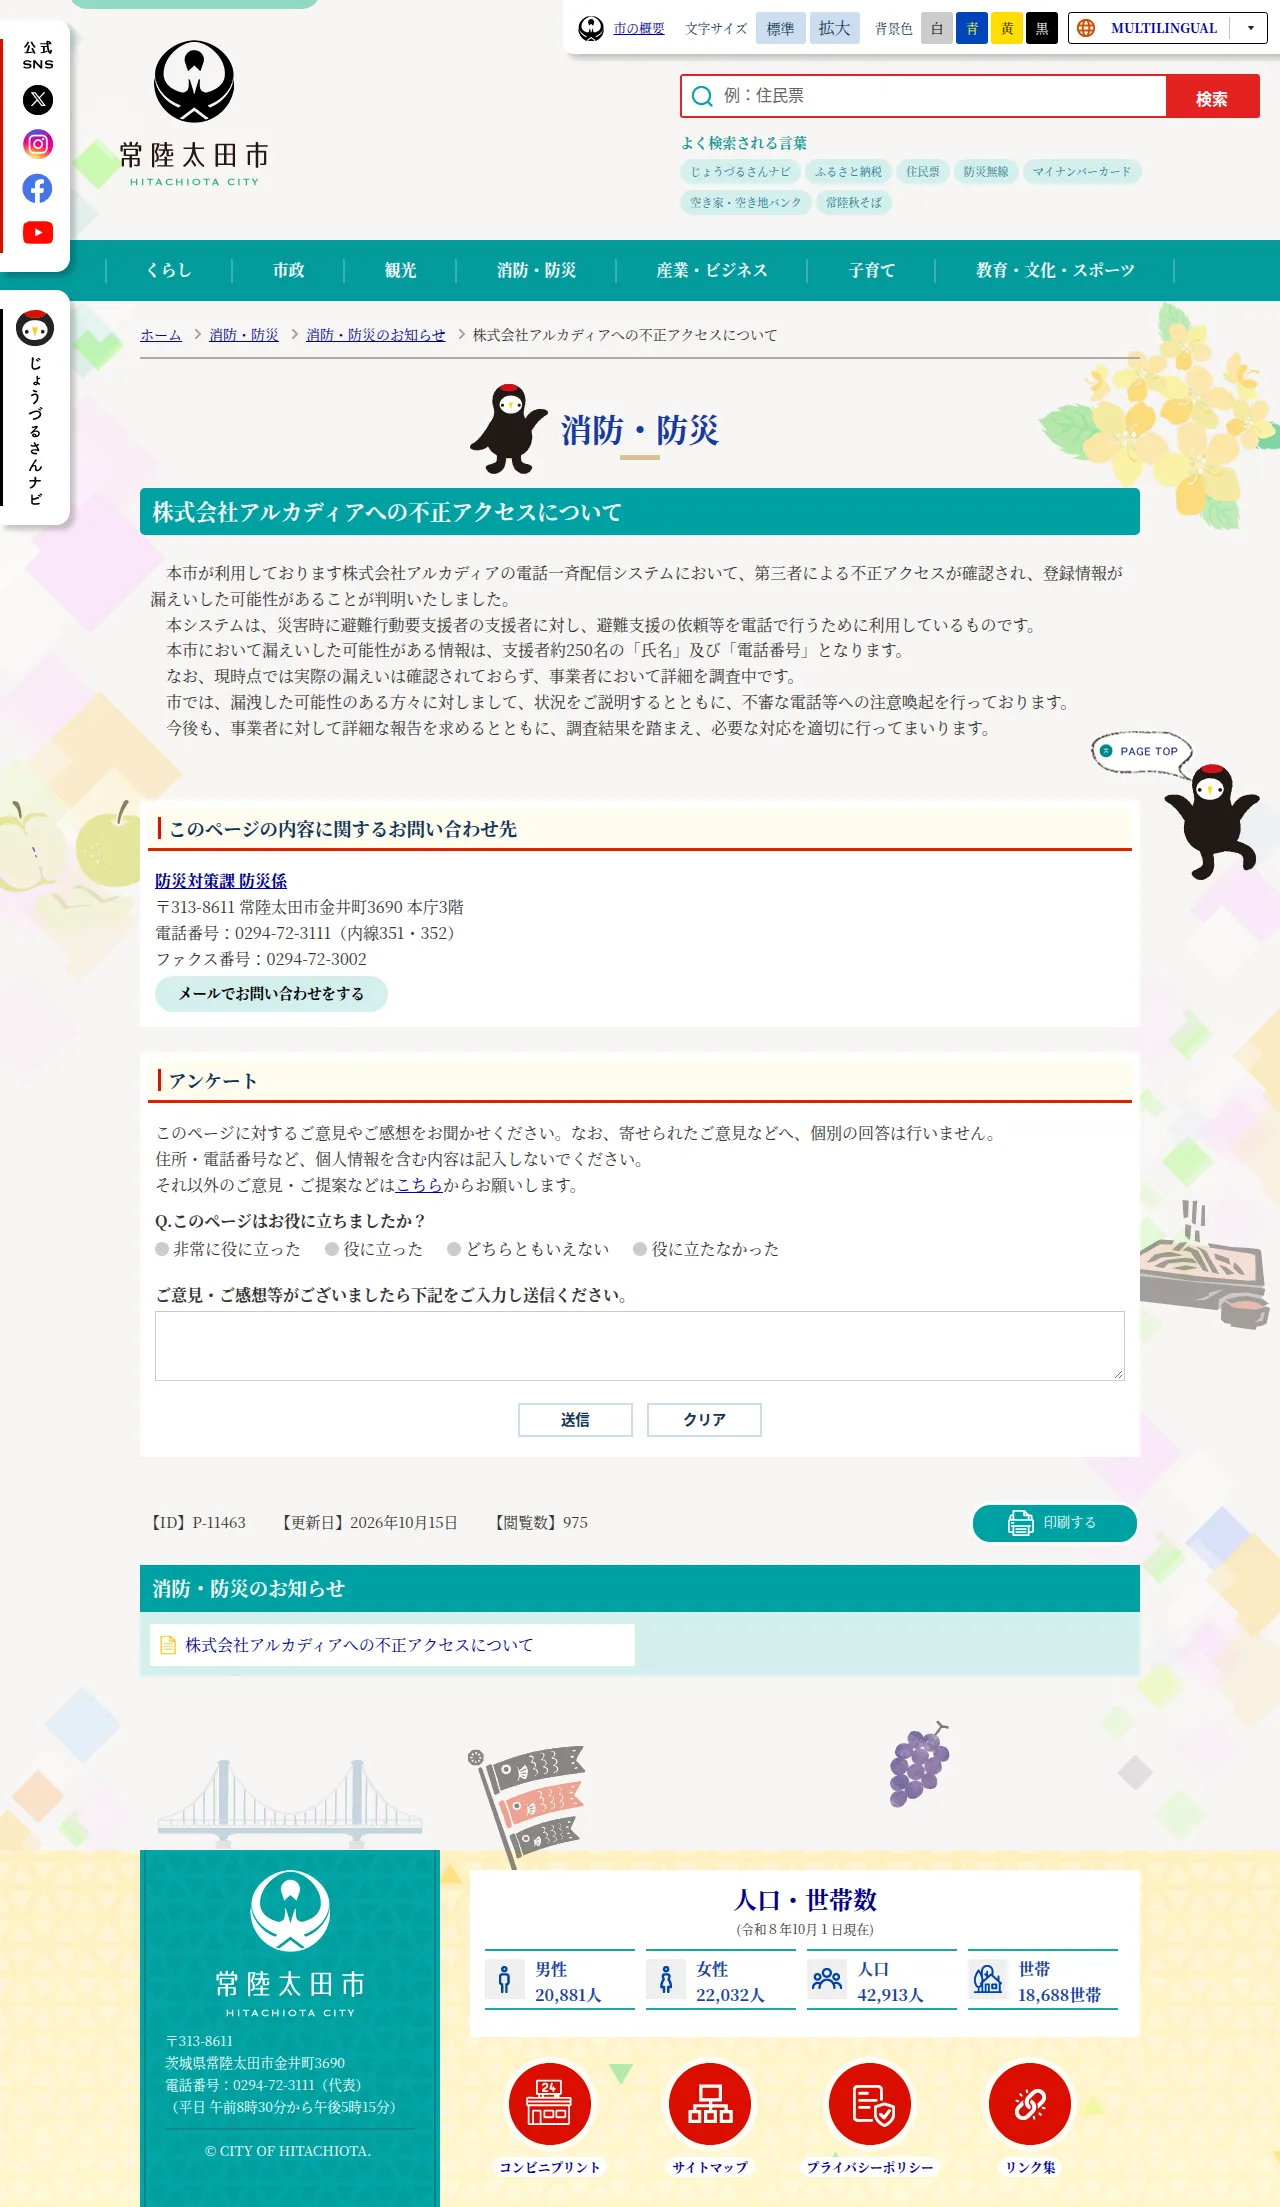
Task: Click 防災無線 search keyword tag
Action: coord(986,172)
